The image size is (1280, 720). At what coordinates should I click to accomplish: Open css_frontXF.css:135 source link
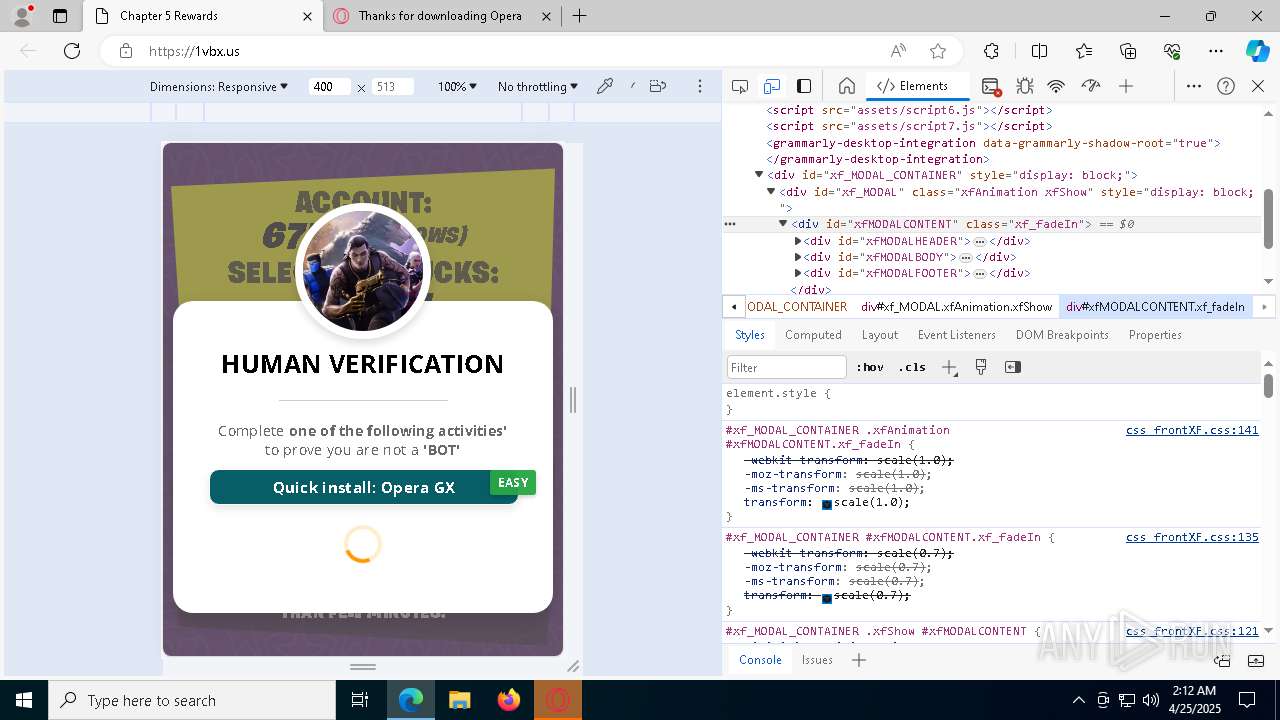tap(1192, 537)
